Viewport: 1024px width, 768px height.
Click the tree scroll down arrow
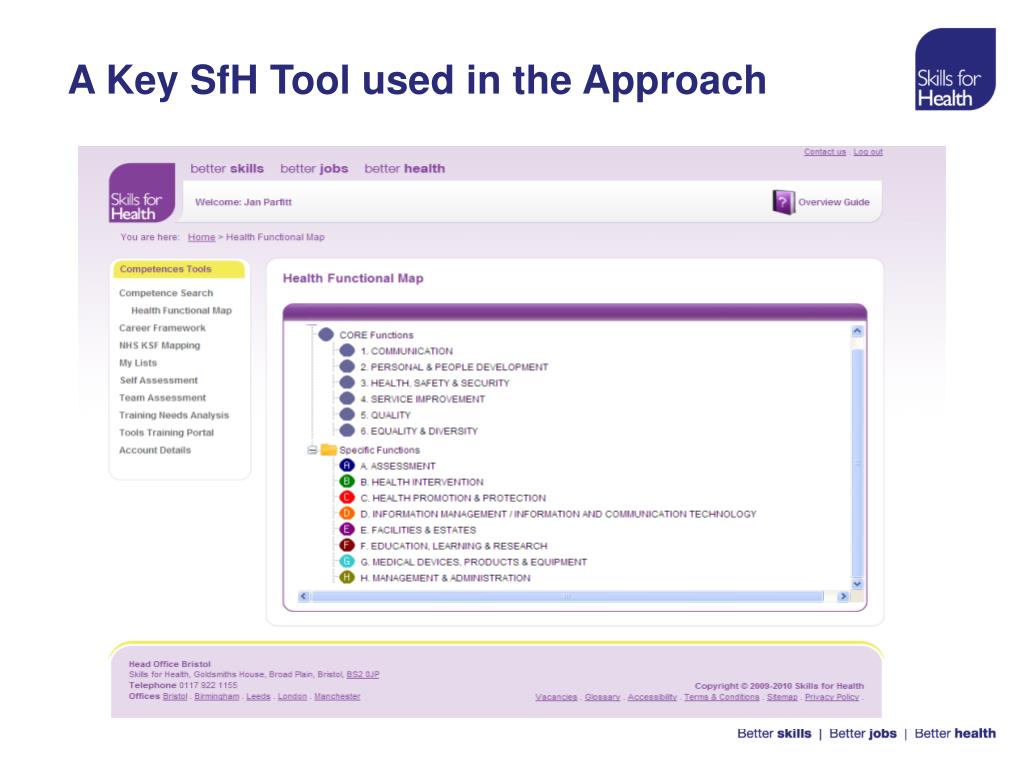[857, 584]
